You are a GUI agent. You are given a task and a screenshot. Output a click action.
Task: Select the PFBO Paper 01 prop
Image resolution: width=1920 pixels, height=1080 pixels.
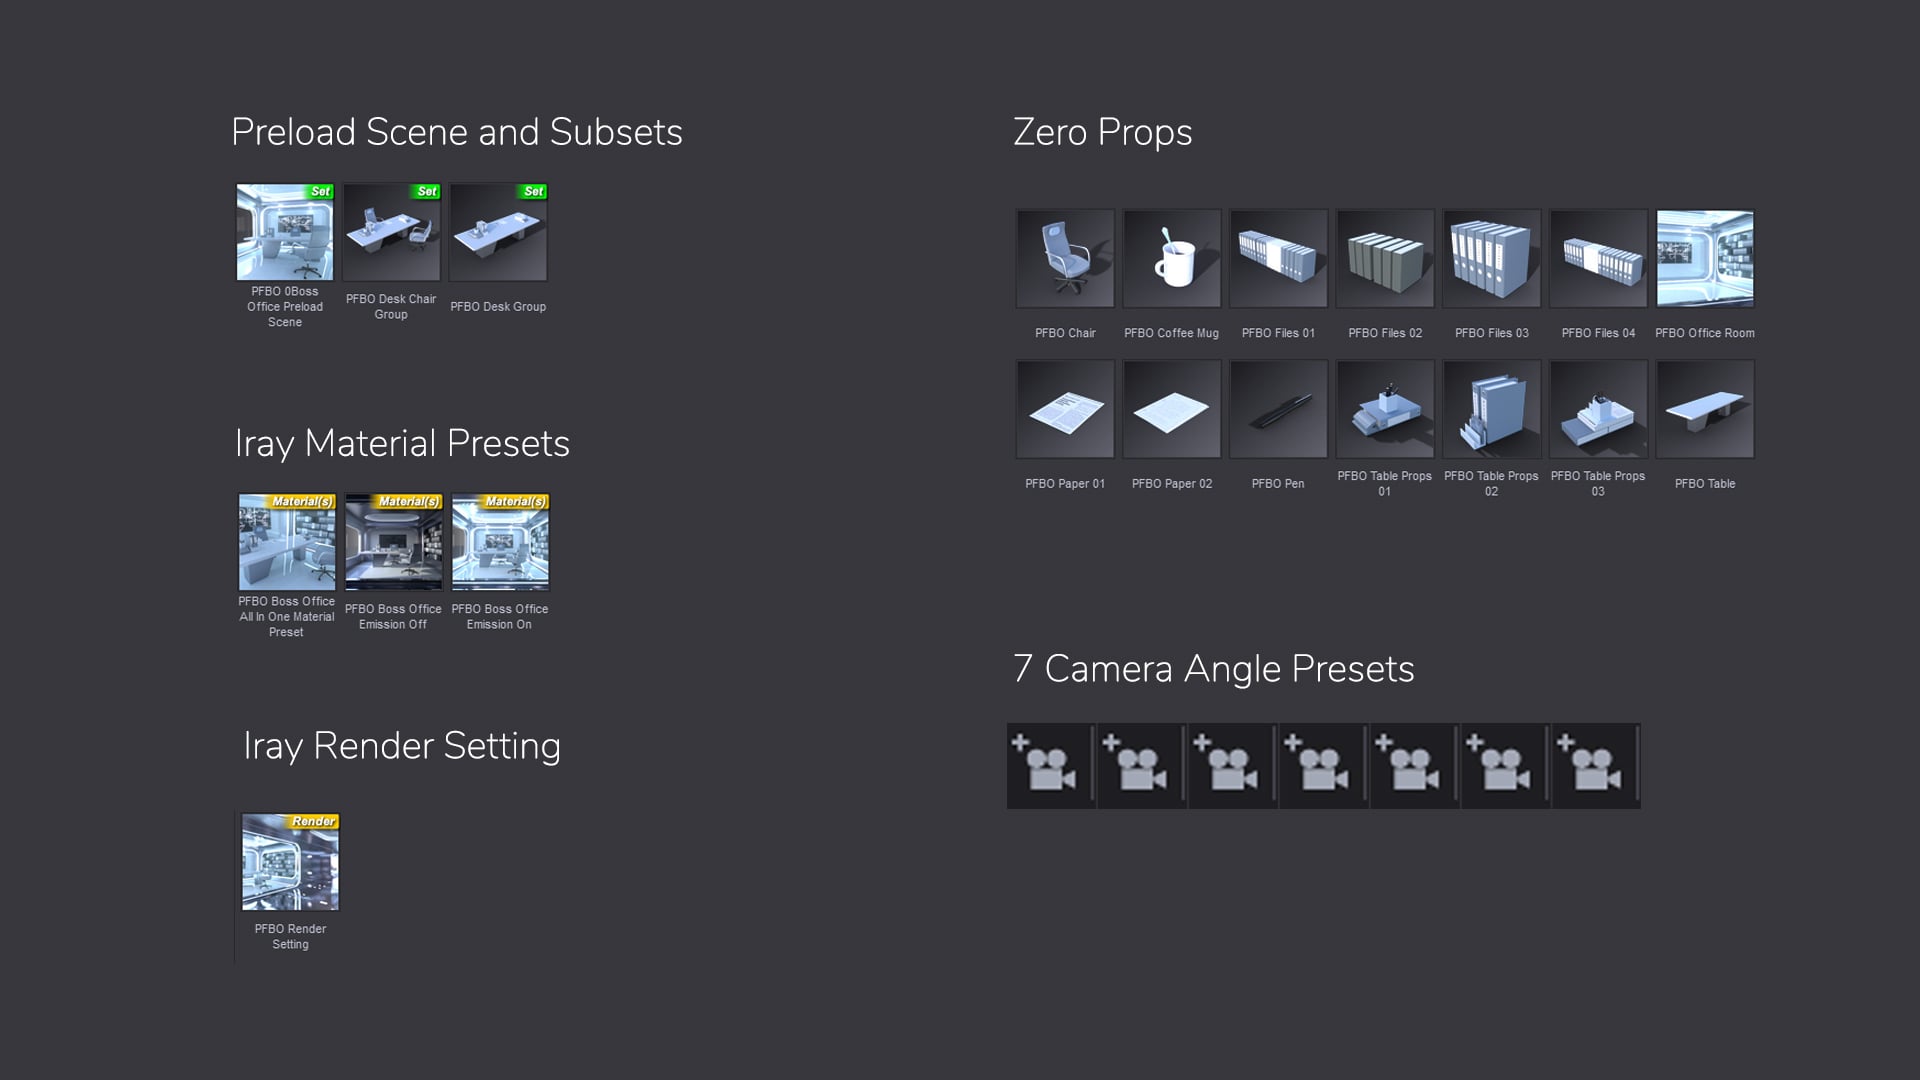tap(1065, 410)
